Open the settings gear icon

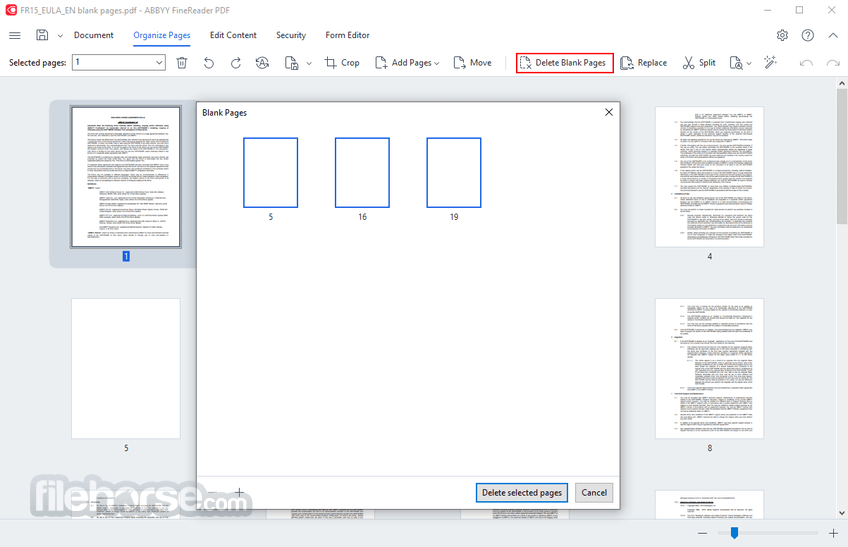point(782,35)
